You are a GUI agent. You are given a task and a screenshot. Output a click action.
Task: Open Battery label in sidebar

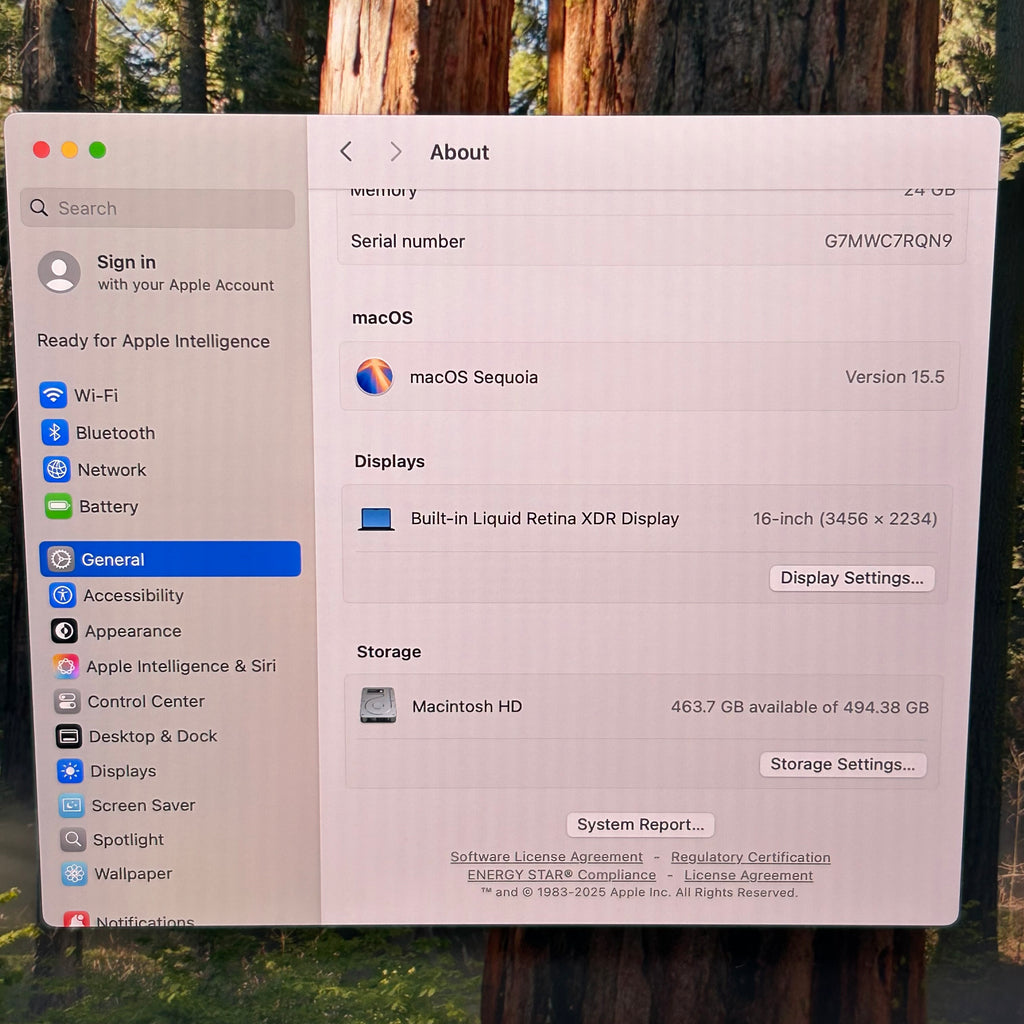108,507
